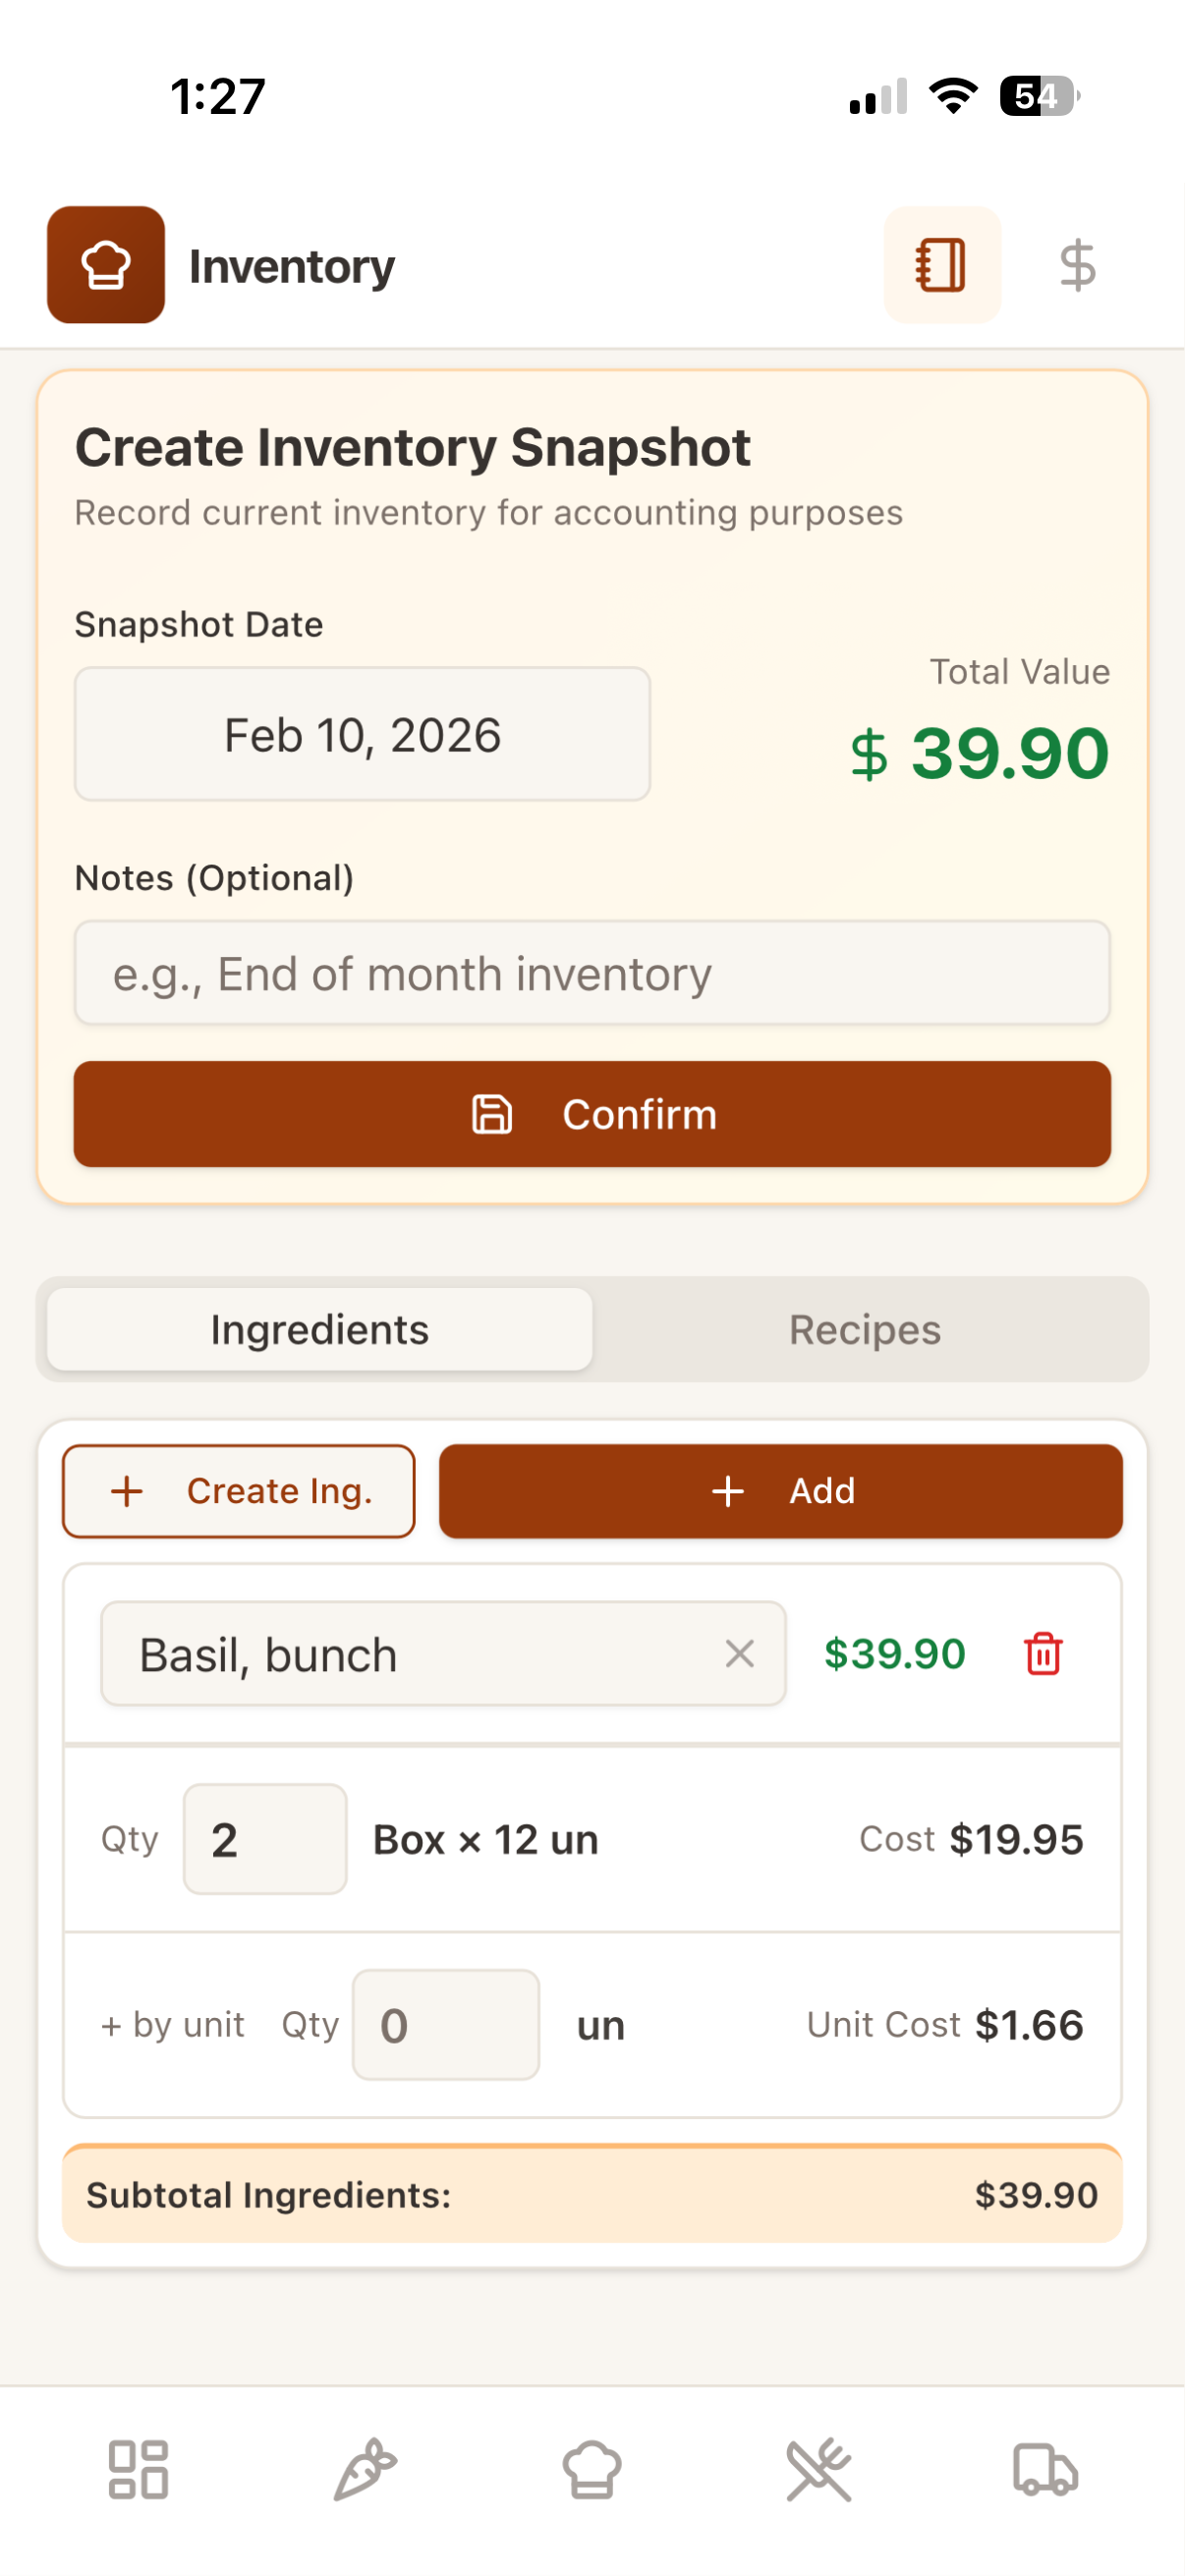Open the crossed utensils icon in bottom bar

click(818, 2469)
